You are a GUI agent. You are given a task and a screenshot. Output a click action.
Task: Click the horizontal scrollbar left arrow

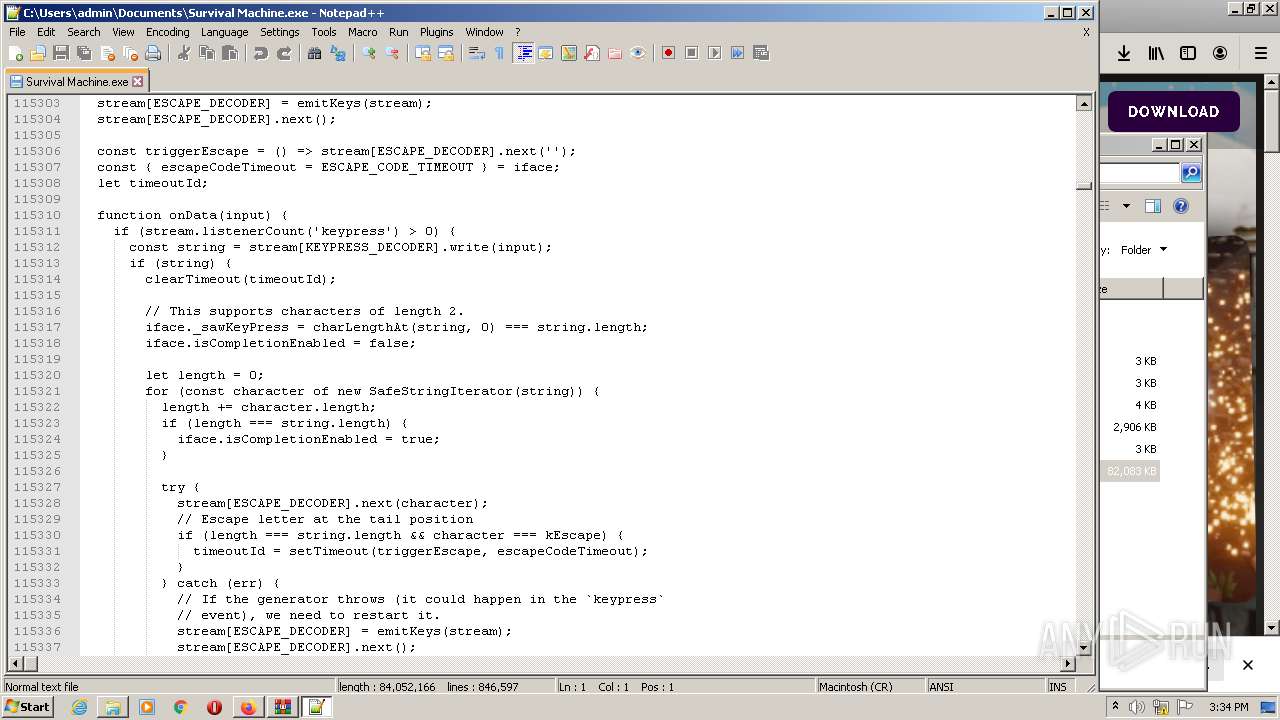pos(13,663)
